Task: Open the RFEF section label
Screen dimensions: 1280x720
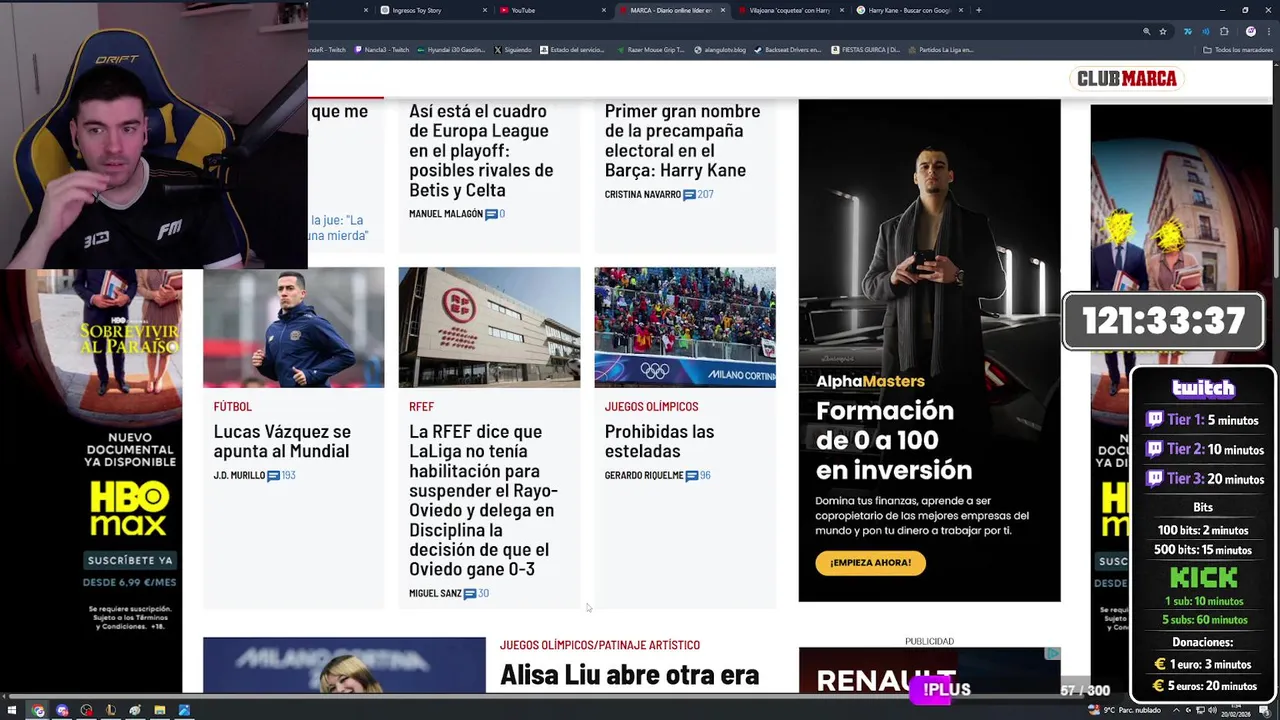Action: (421, 407)
